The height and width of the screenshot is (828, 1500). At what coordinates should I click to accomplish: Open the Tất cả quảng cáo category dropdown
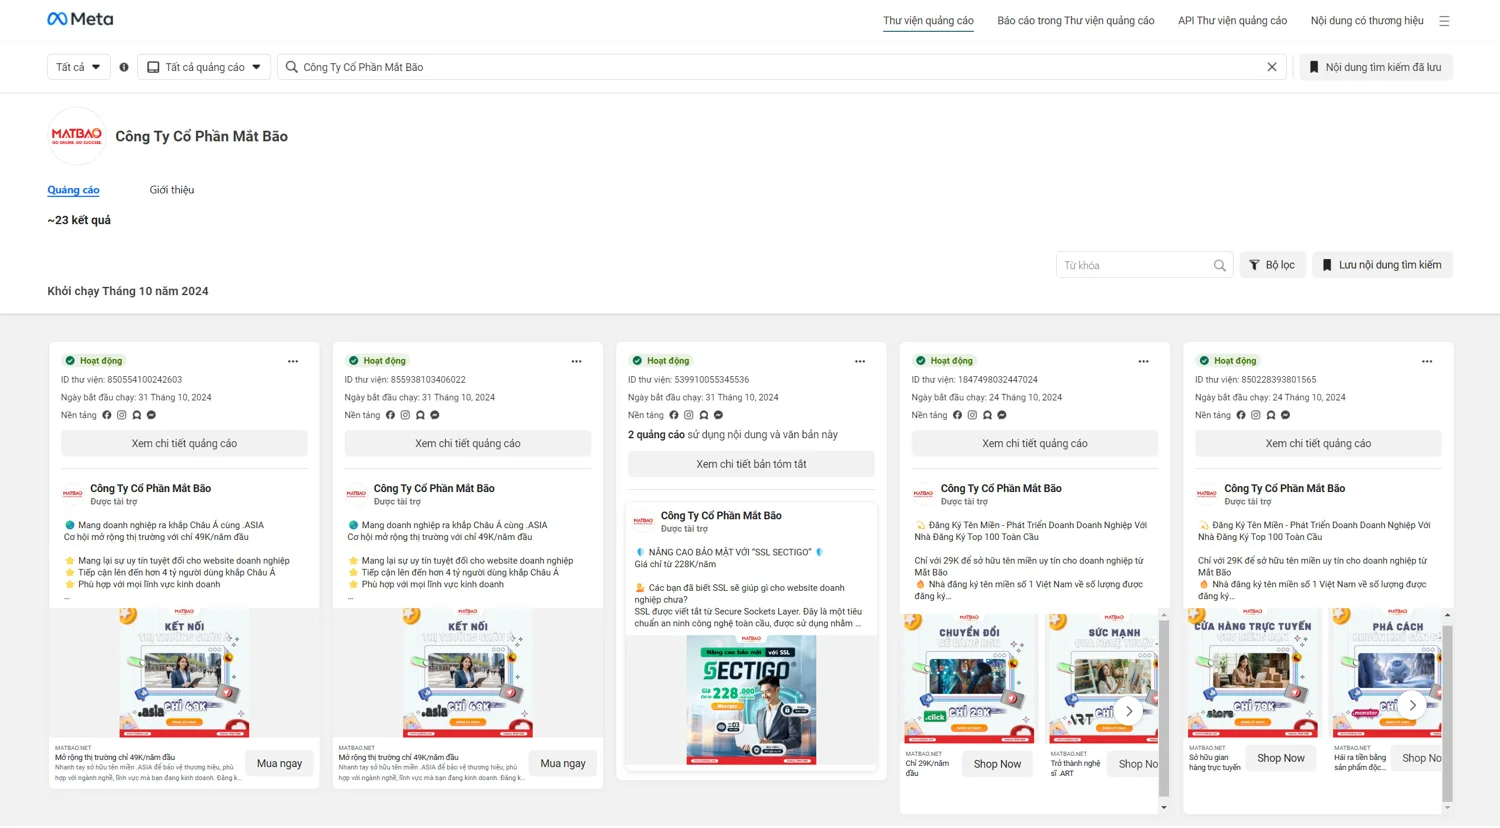click(204, 67)
